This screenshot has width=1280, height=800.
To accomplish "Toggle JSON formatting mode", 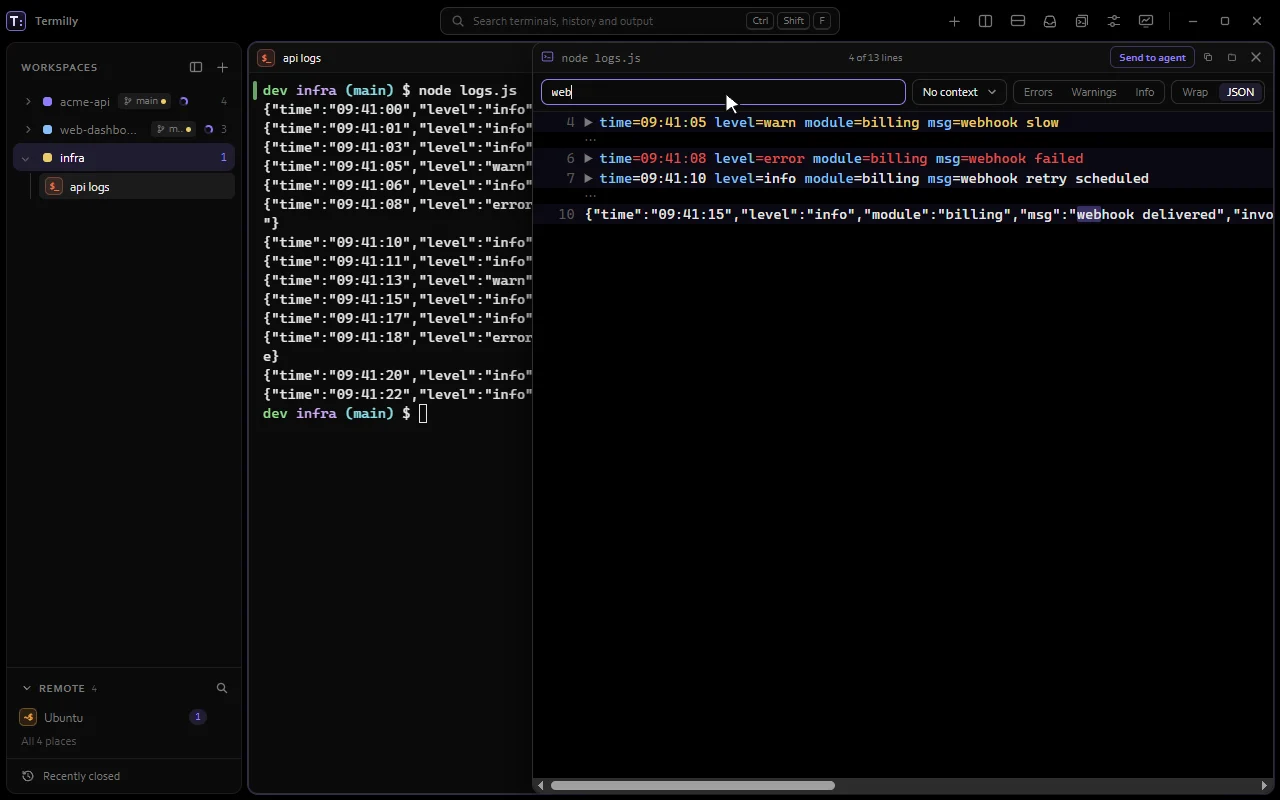I will (1241, 92).
